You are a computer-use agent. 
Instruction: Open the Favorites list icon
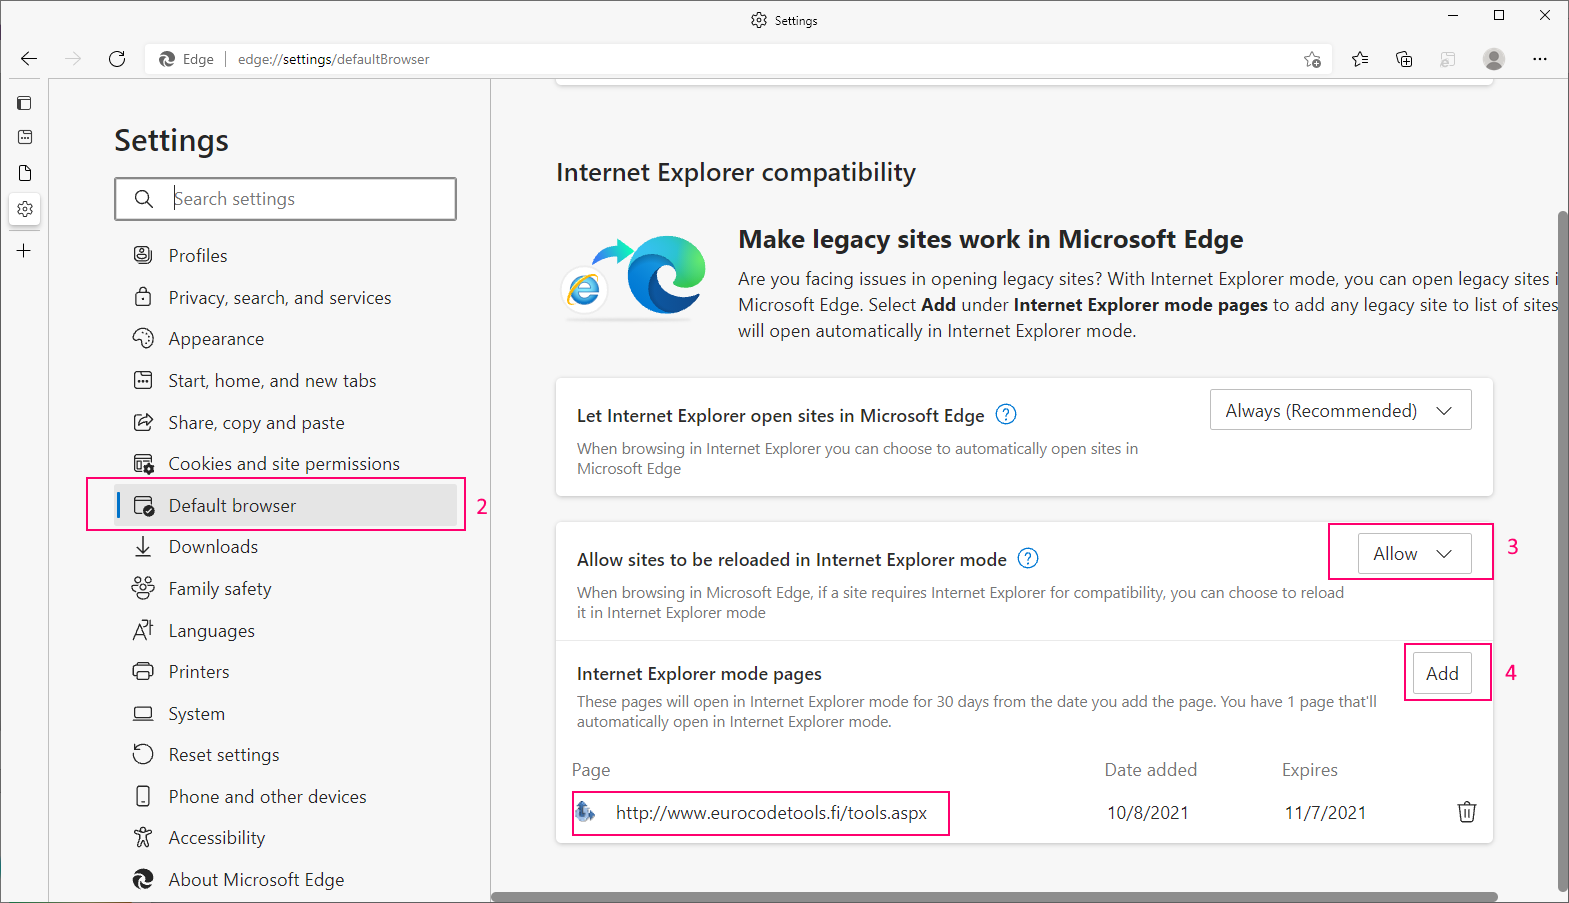point(1360,59)
